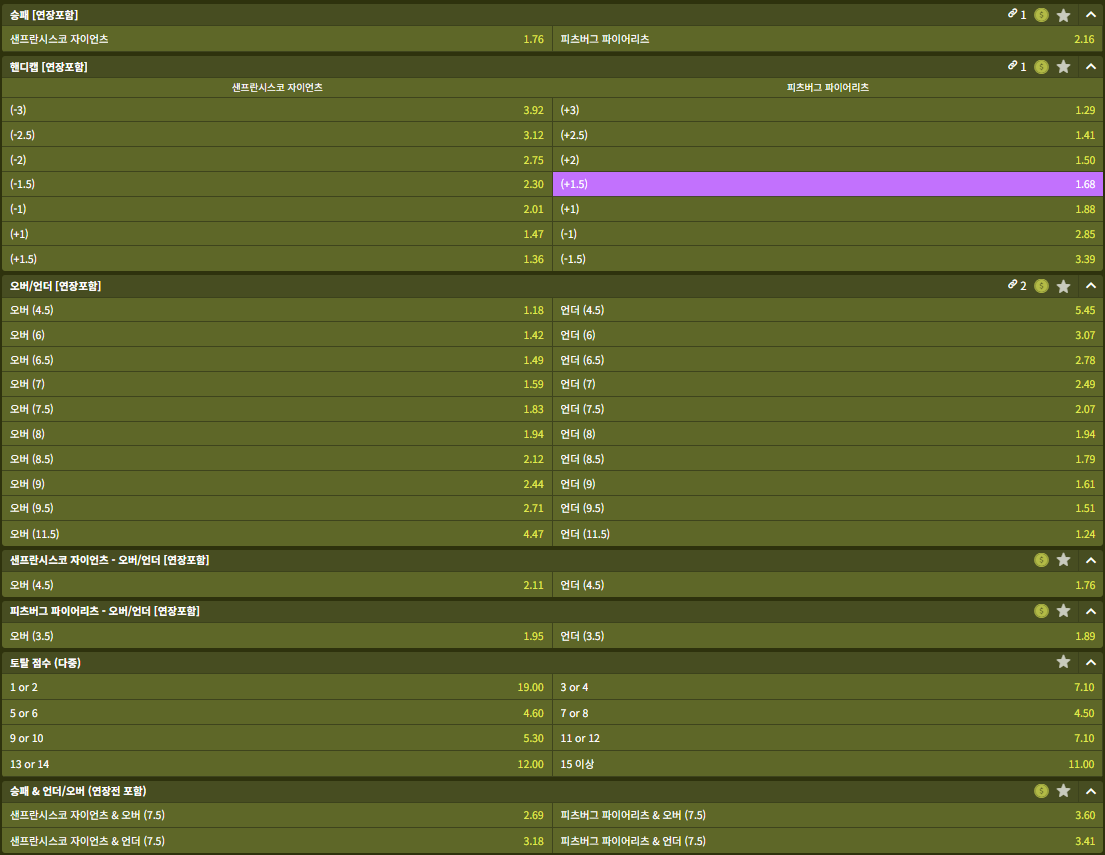Screen dimensions: 1105x855
Task: Click coin icon in 샌프란시스코 자이언츠 - 오버/언더 header
Action: (1041, 560)
